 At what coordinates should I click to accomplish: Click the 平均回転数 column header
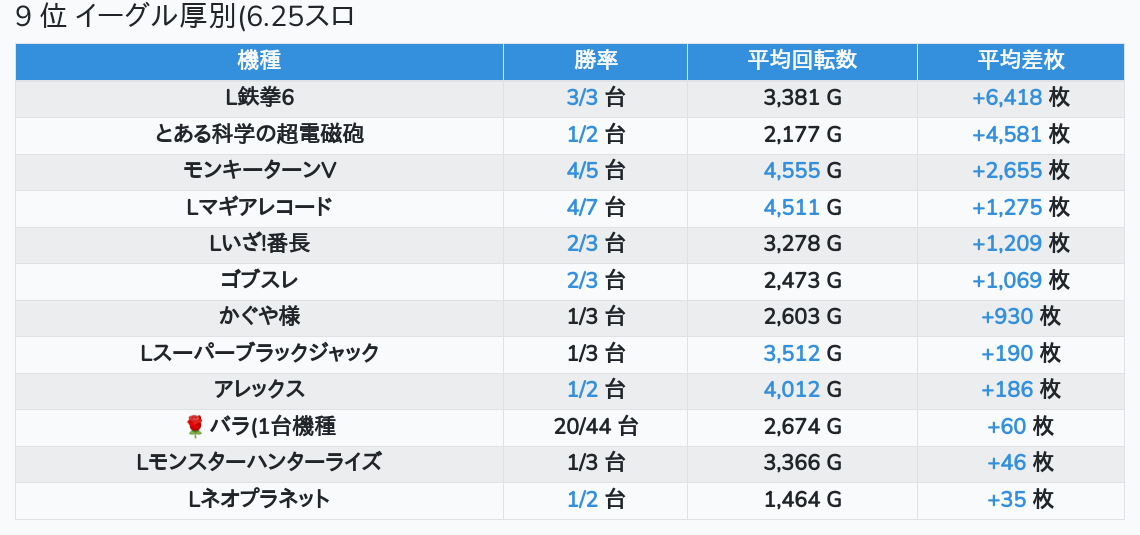click(x=802, y=61)
